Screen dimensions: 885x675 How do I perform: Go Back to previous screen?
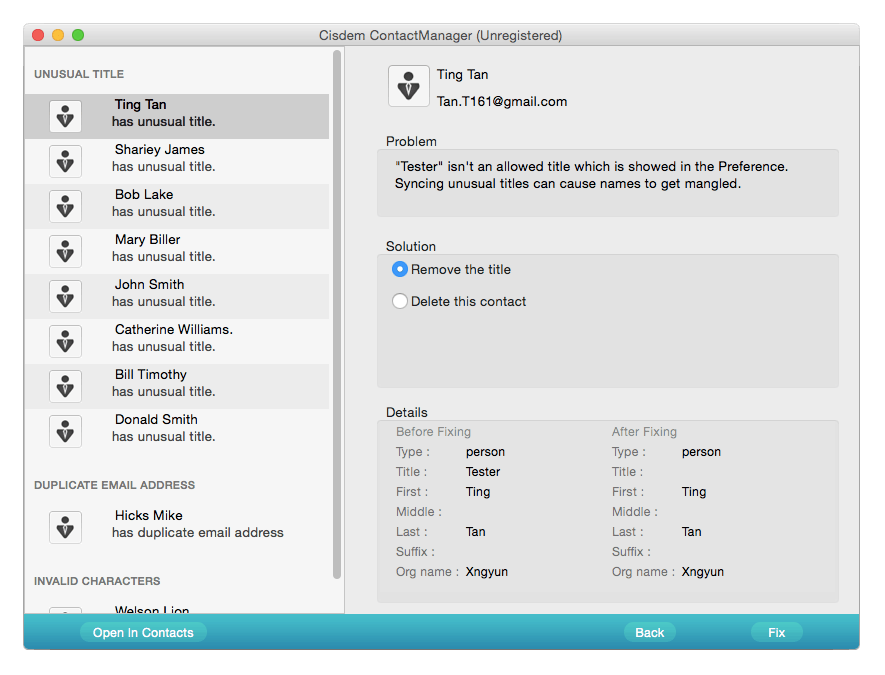[x=650, y=633]
